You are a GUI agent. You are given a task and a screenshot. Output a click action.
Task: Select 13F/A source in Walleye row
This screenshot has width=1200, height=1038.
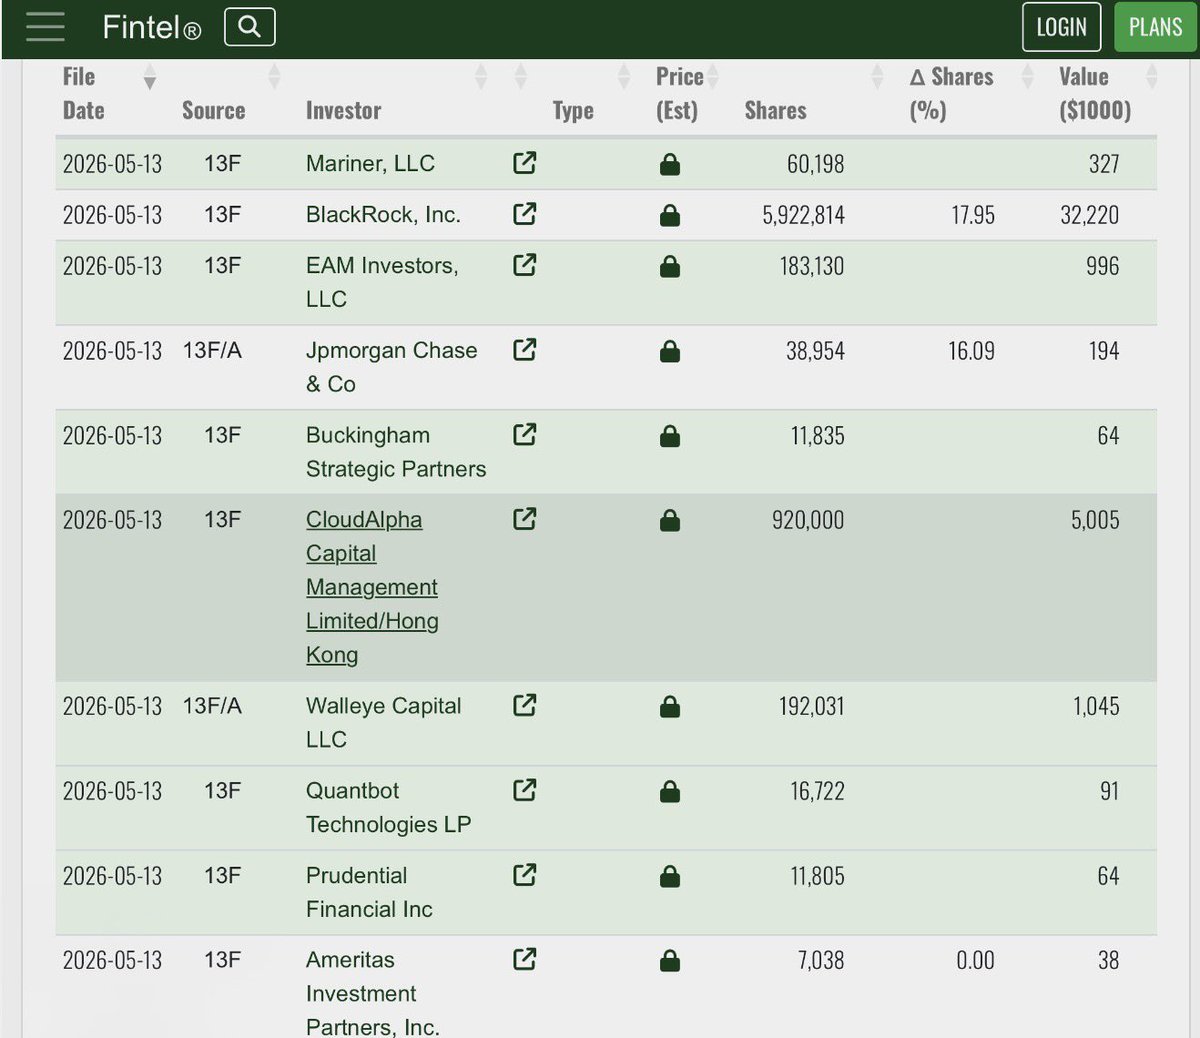212,706
